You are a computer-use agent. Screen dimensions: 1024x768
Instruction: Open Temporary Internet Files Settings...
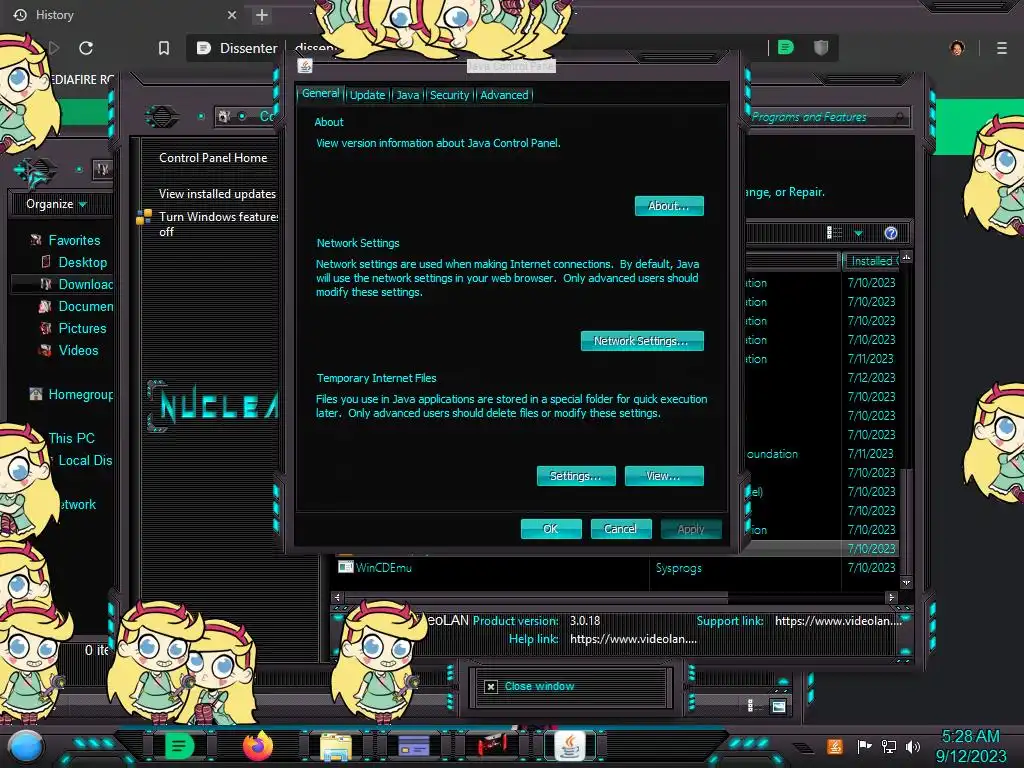576,476
